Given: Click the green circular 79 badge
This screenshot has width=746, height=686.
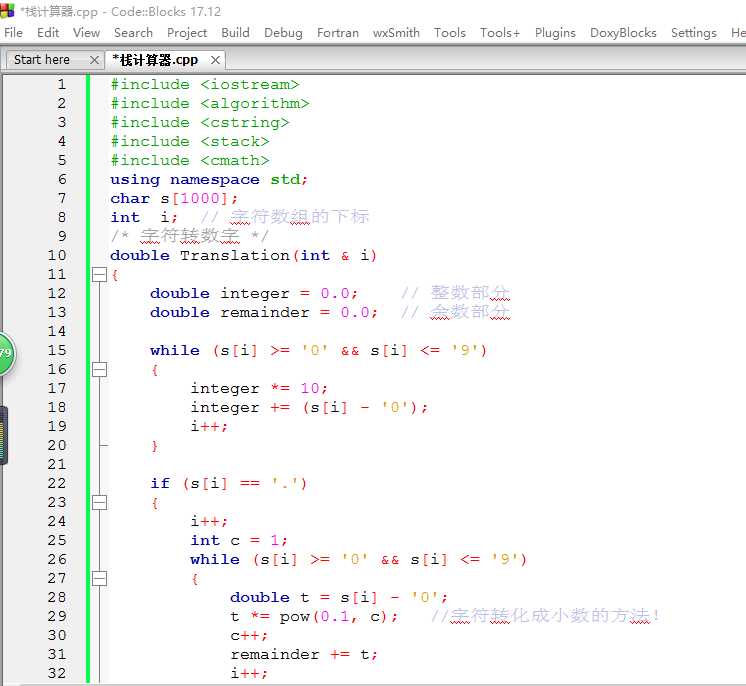Looking at the screenshot, I should coord(7,353).
